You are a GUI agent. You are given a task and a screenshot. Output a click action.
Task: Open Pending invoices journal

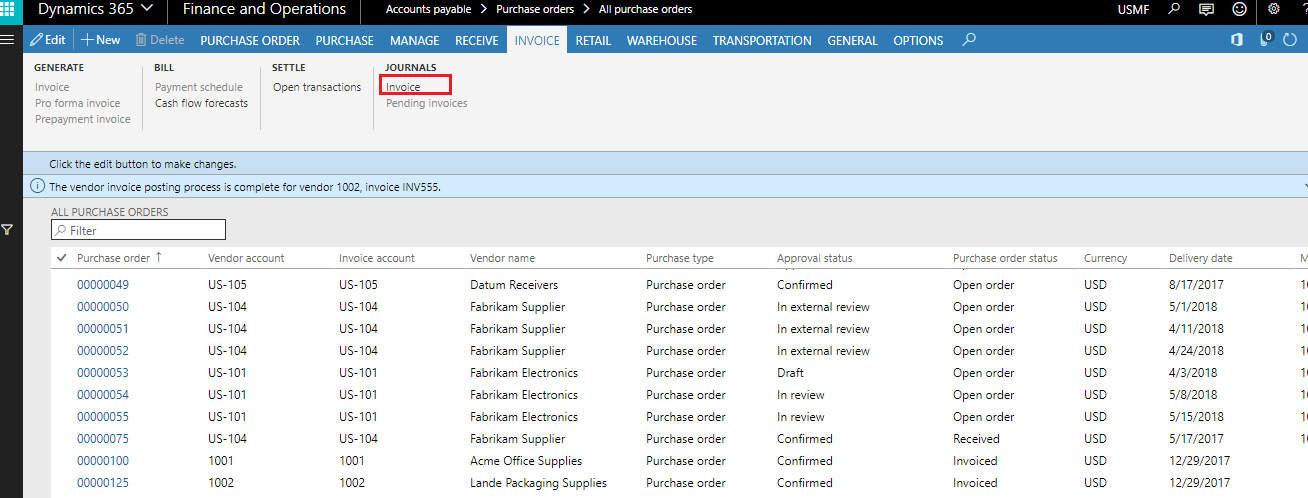point(427,103)
